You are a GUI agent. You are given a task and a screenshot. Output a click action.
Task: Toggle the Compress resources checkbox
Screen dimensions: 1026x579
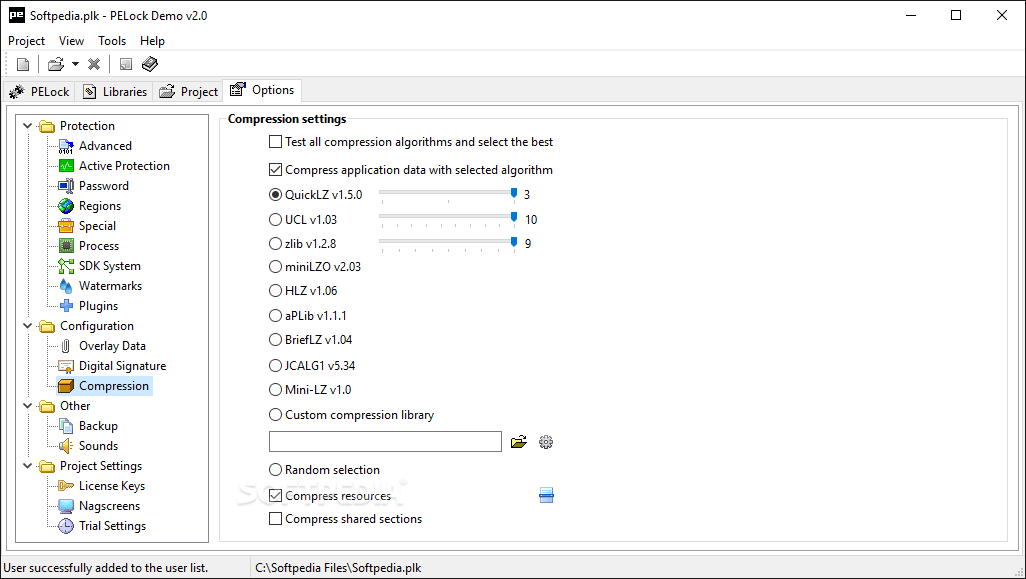tap(275, 496)
